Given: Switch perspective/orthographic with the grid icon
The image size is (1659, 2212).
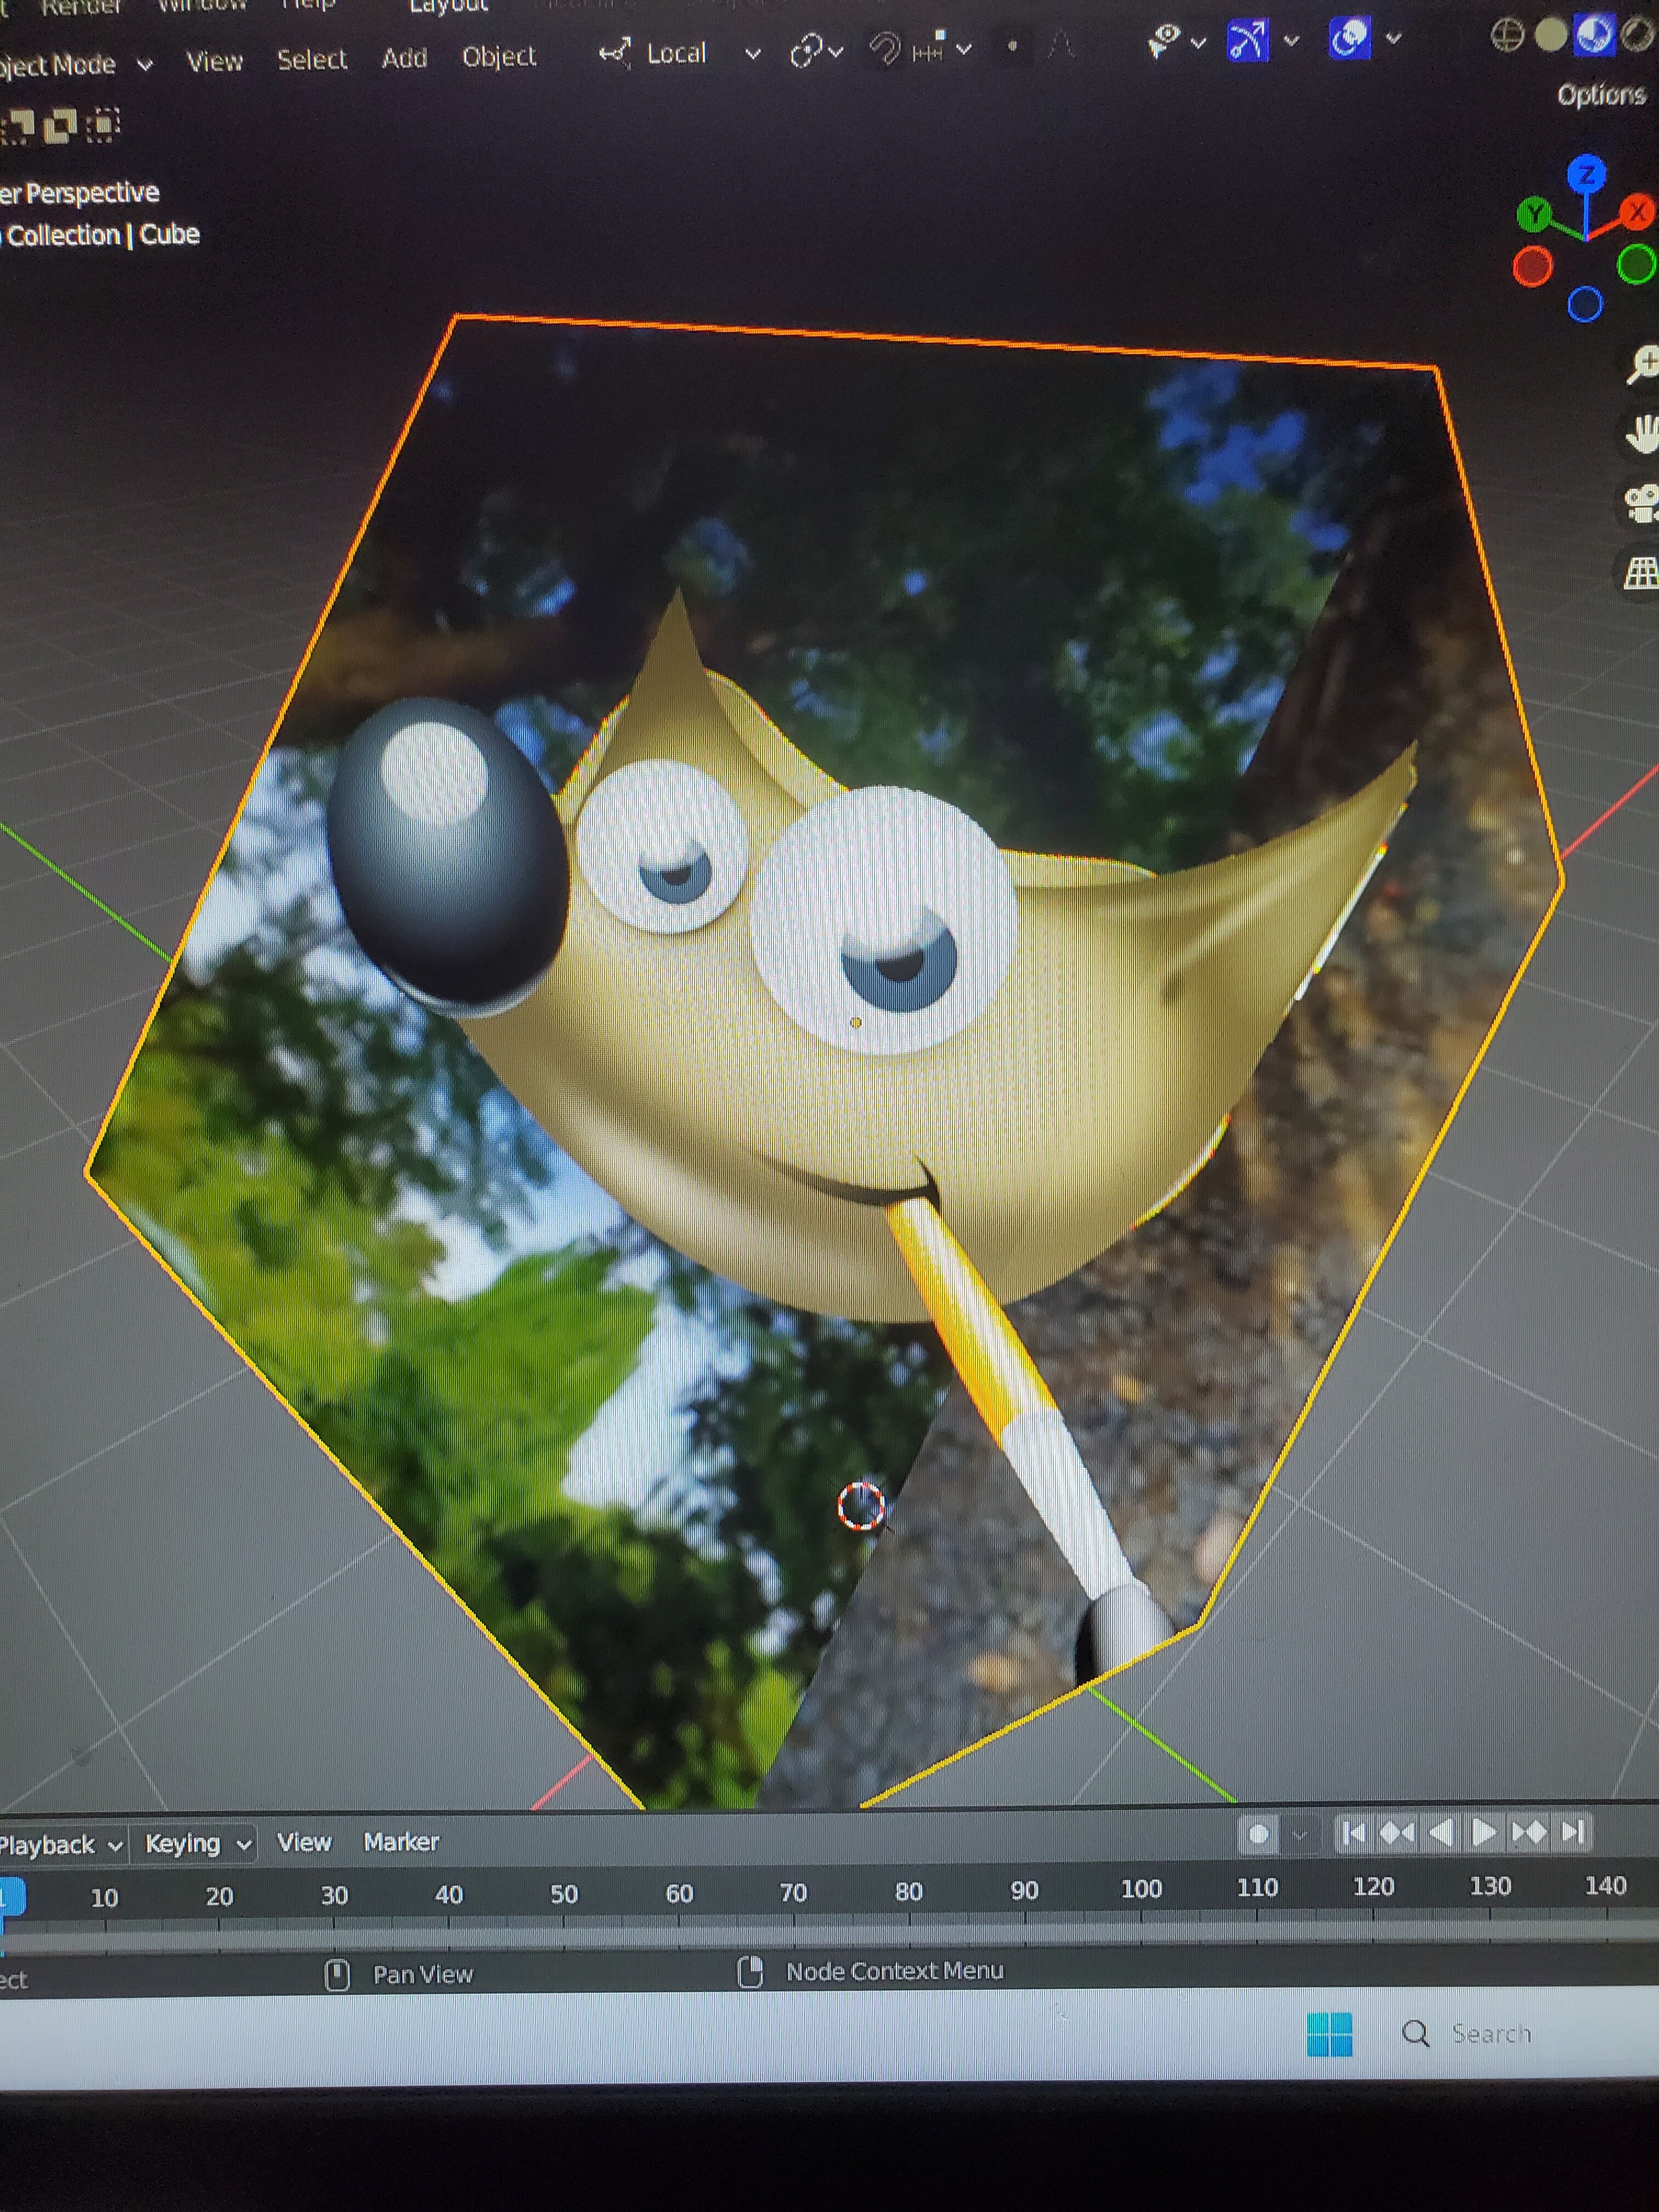Looking at the screenshot, I should pyautogui.click(x=1642, y=573).
